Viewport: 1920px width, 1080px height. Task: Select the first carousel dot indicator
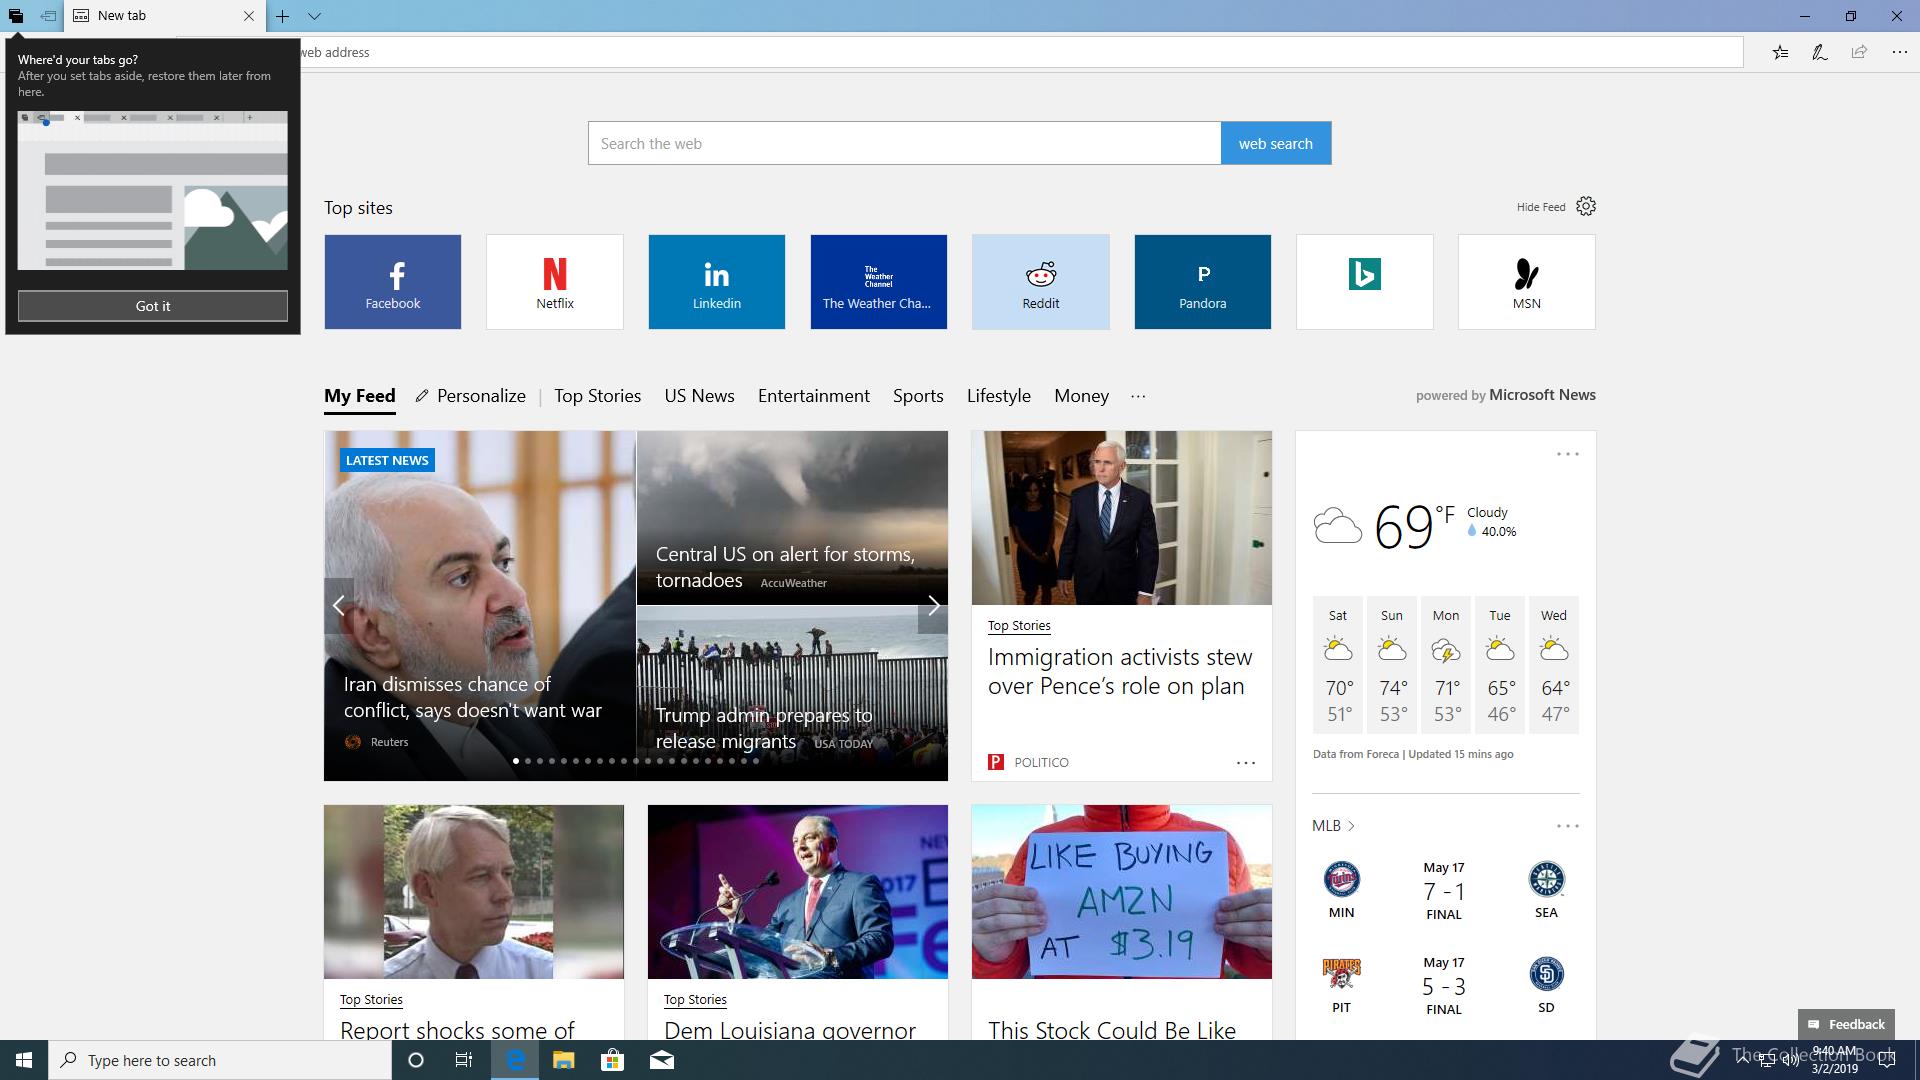516,761
